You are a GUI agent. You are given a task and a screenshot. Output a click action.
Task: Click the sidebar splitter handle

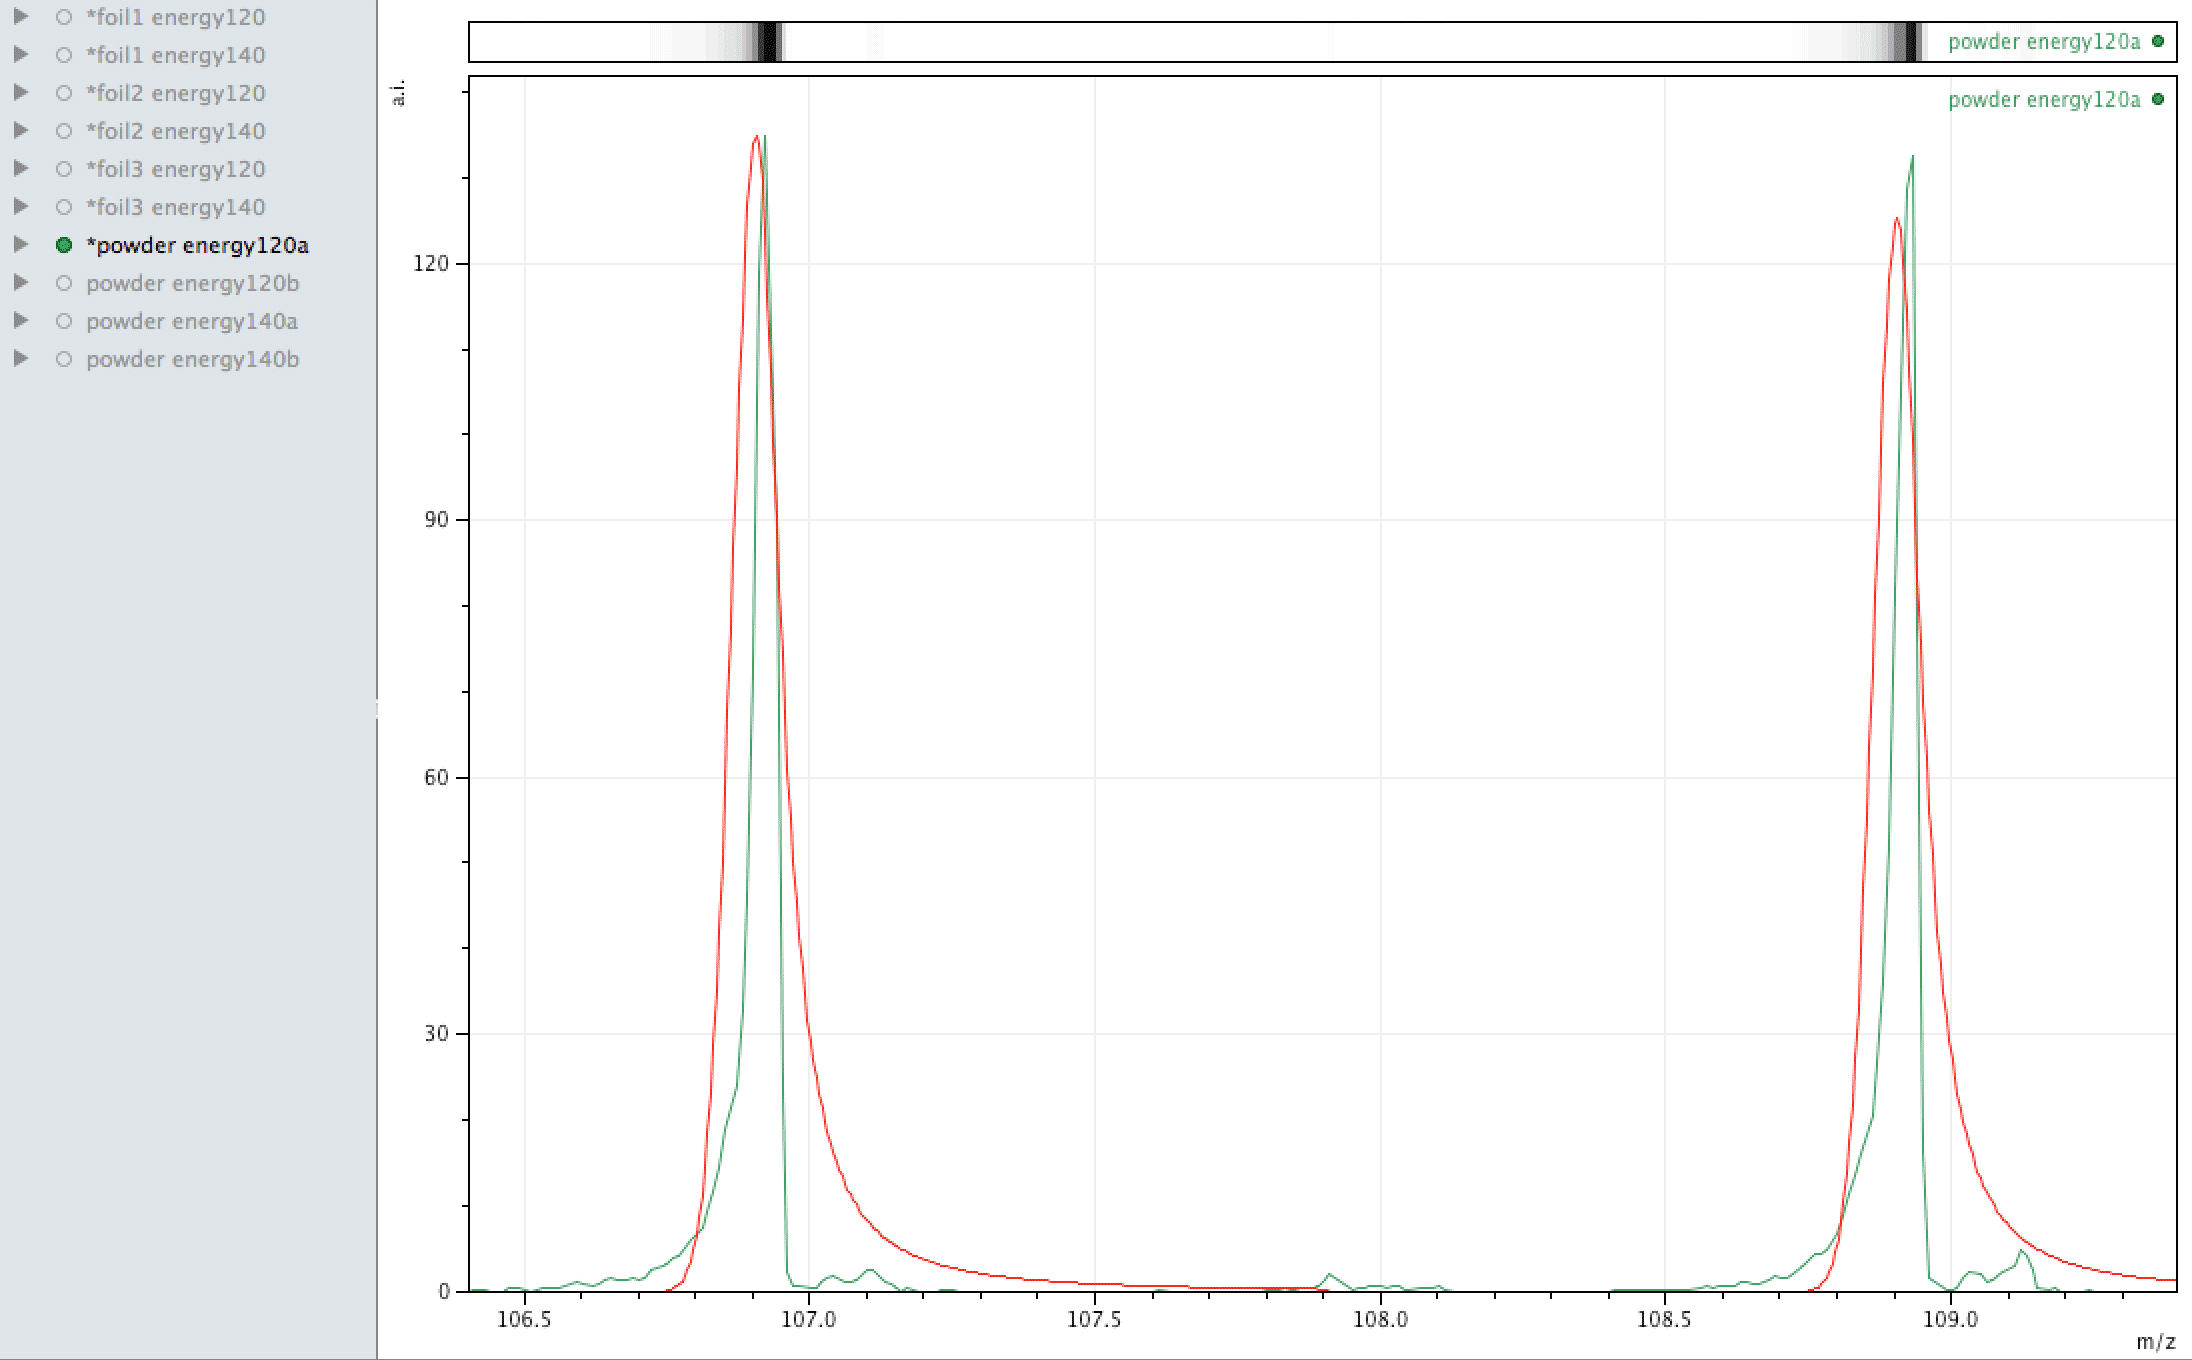pos(377,708)
